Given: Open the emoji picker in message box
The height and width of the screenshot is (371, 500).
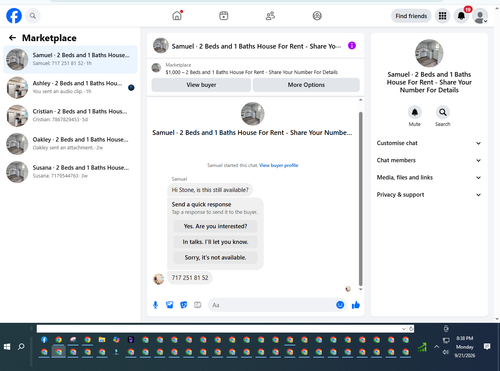Looking at the screenshot, I should (x=340, y=305).
